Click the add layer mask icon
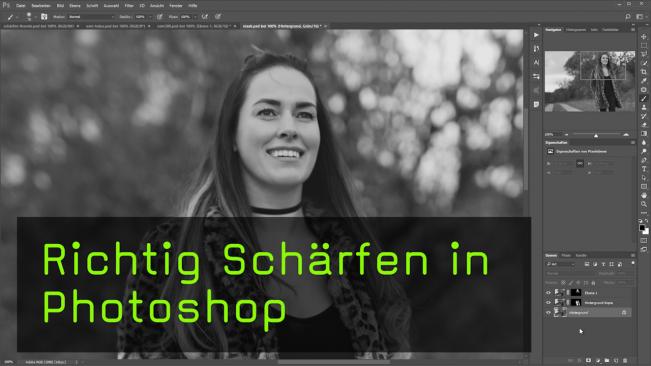The height and width of the screenshot is (366, 651). 588,361
